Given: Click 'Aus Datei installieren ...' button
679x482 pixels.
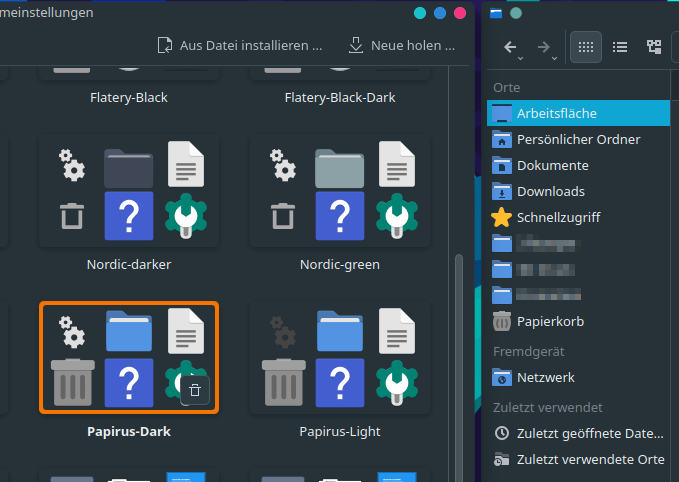Looking at the screenshot, I should pos(239,45).
